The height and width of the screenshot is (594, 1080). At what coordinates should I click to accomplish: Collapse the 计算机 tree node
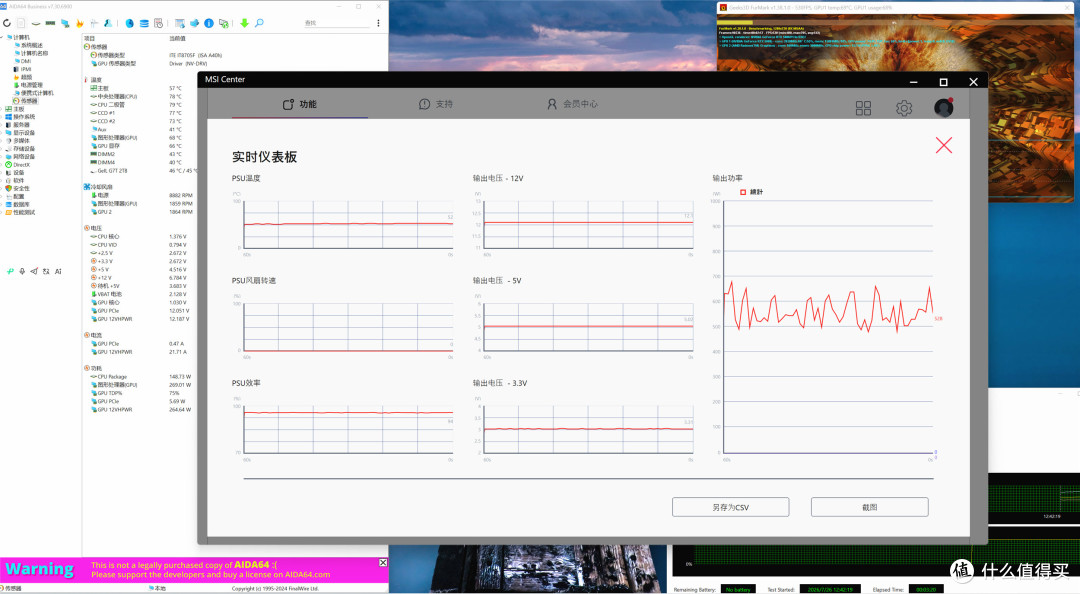tap(3, 37)
